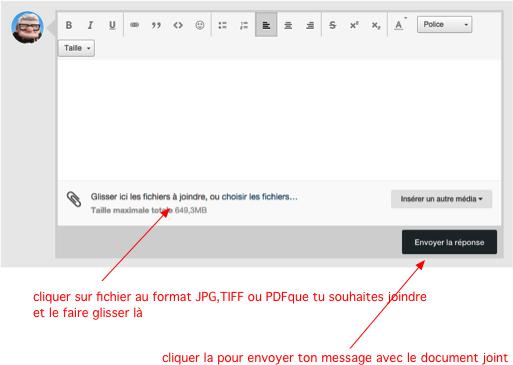This screenshot has width=513, height=365.
Task: Insert a quote block
Action: [156, 25]
